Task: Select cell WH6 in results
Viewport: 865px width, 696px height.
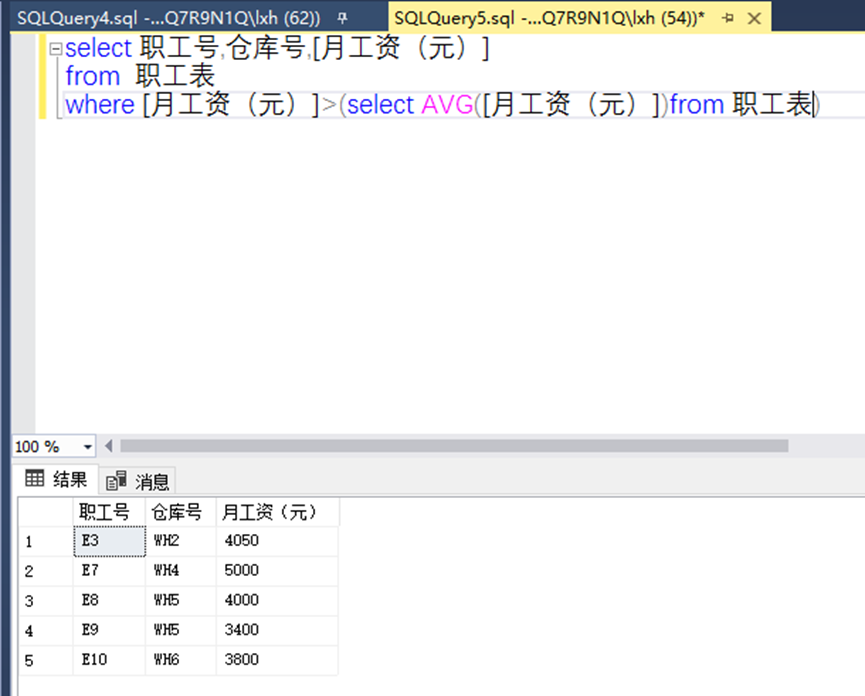Action: pos(181,660)
